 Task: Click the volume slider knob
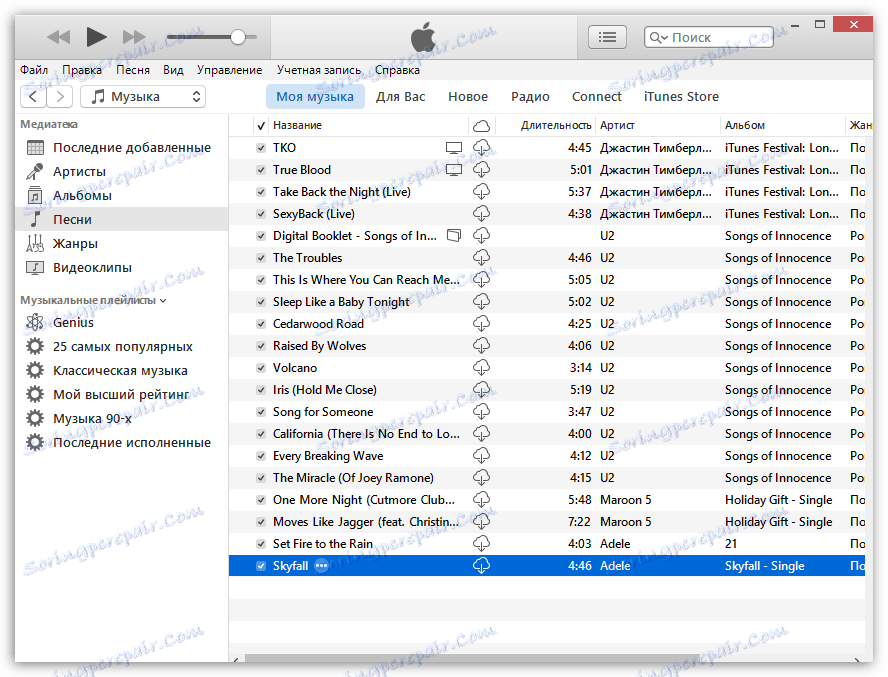238,37
